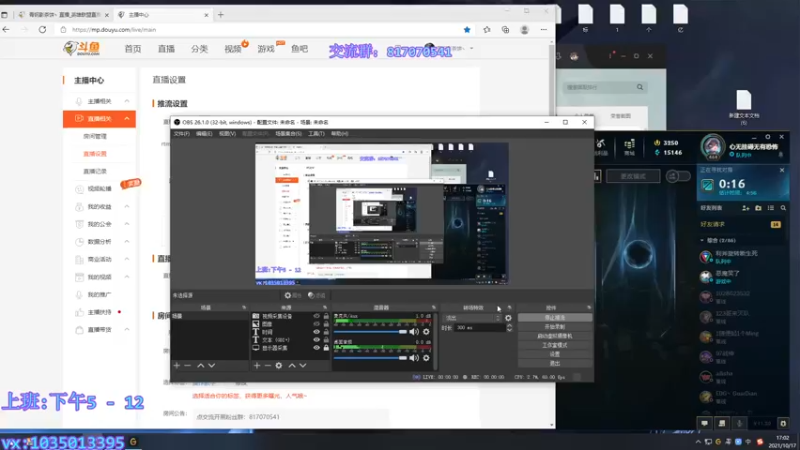The height and width of the screenshot is (450, 800).
Task: Toggle visibility of video capture device source
Action: [x=316, y=316]
